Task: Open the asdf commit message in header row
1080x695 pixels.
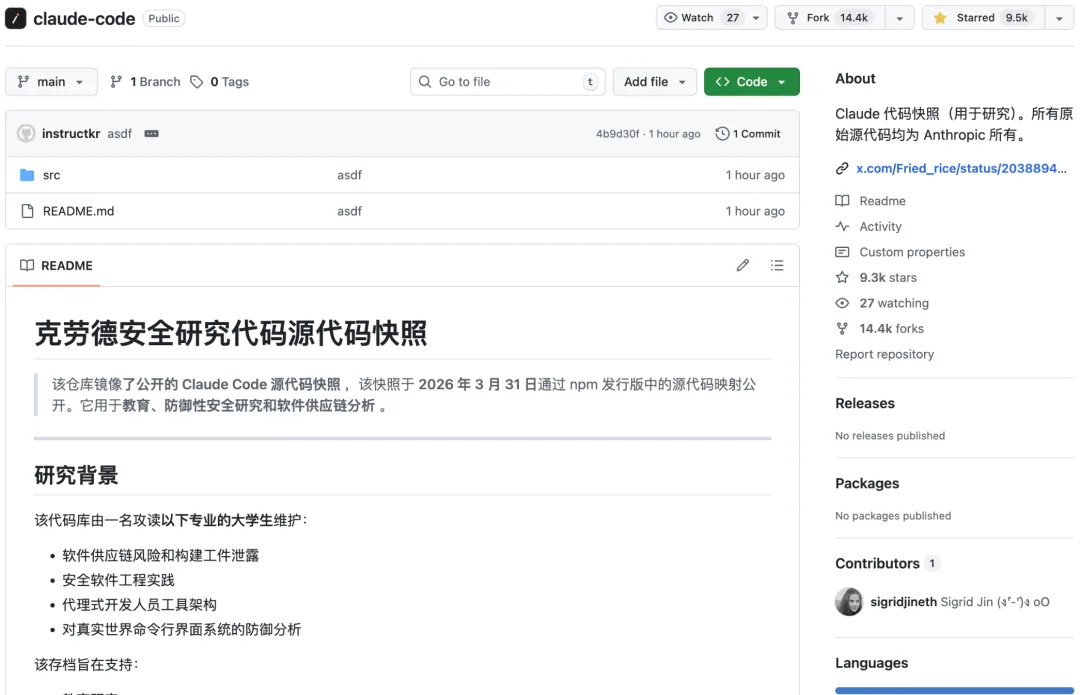Action: pyautogui.click(x=119, y=134)
